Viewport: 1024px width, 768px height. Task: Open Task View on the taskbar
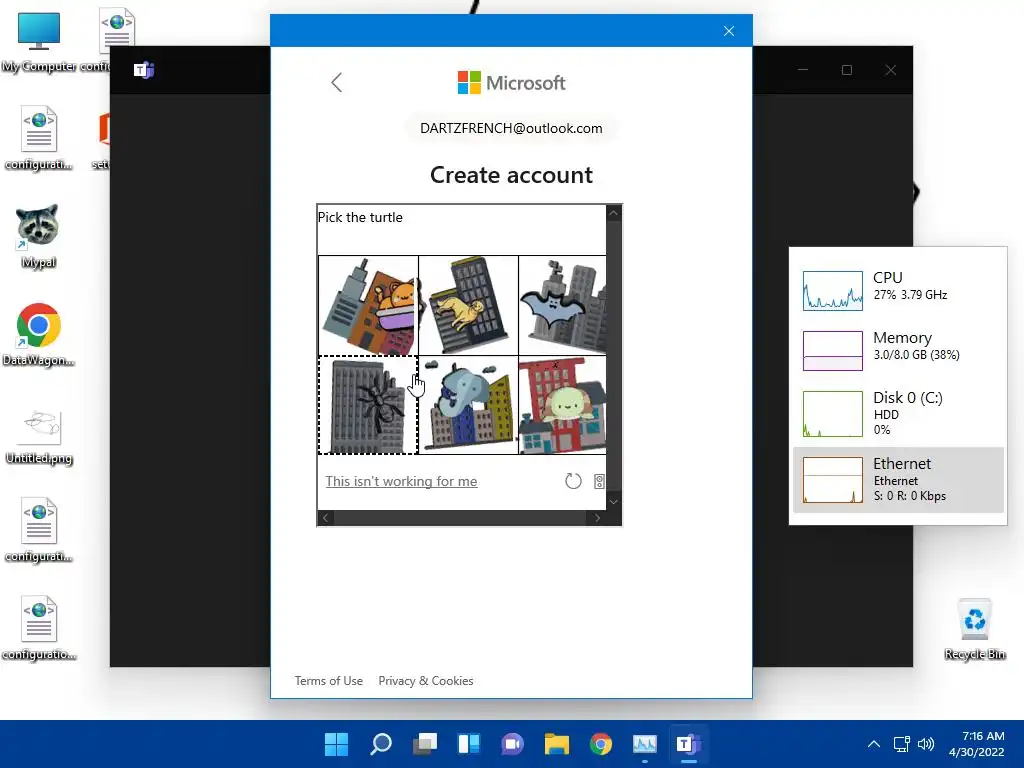[424, 744]
